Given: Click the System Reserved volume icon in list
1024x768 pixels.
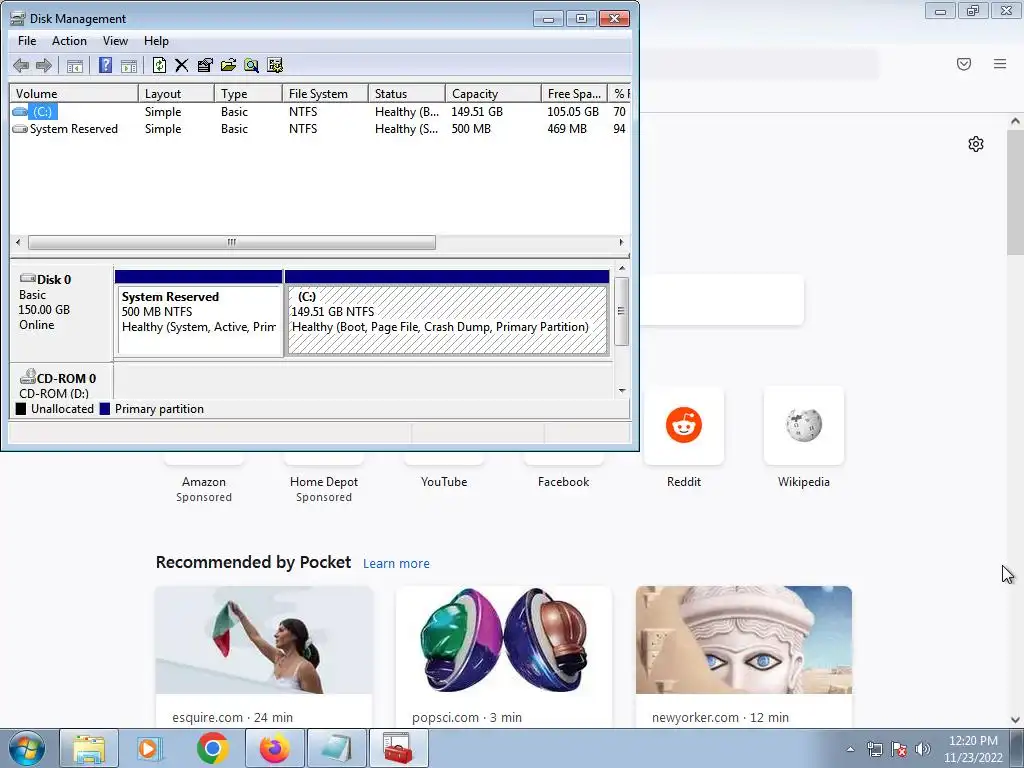Looking at the screenshot, I should coord(20,129).
